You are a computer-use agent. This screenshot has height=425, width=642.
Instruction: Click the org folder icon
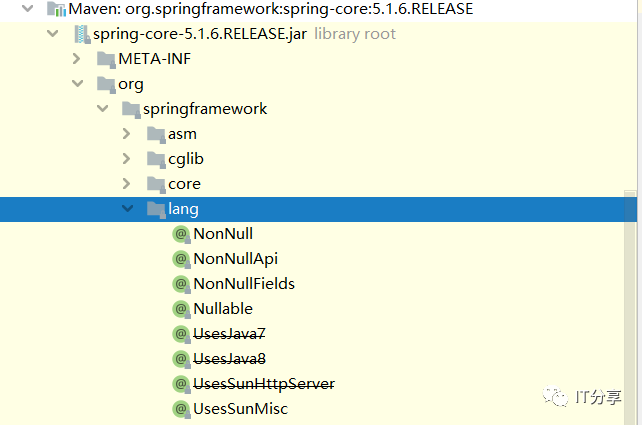[x=106, y=84]
